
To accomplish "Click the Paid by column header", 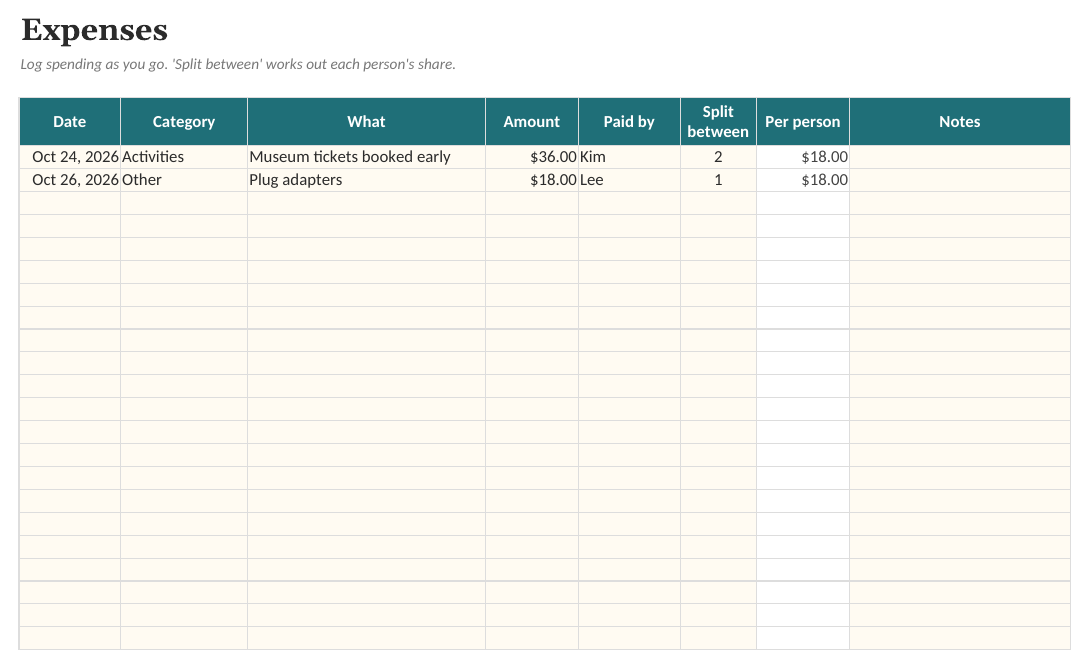I will point(629,122).
